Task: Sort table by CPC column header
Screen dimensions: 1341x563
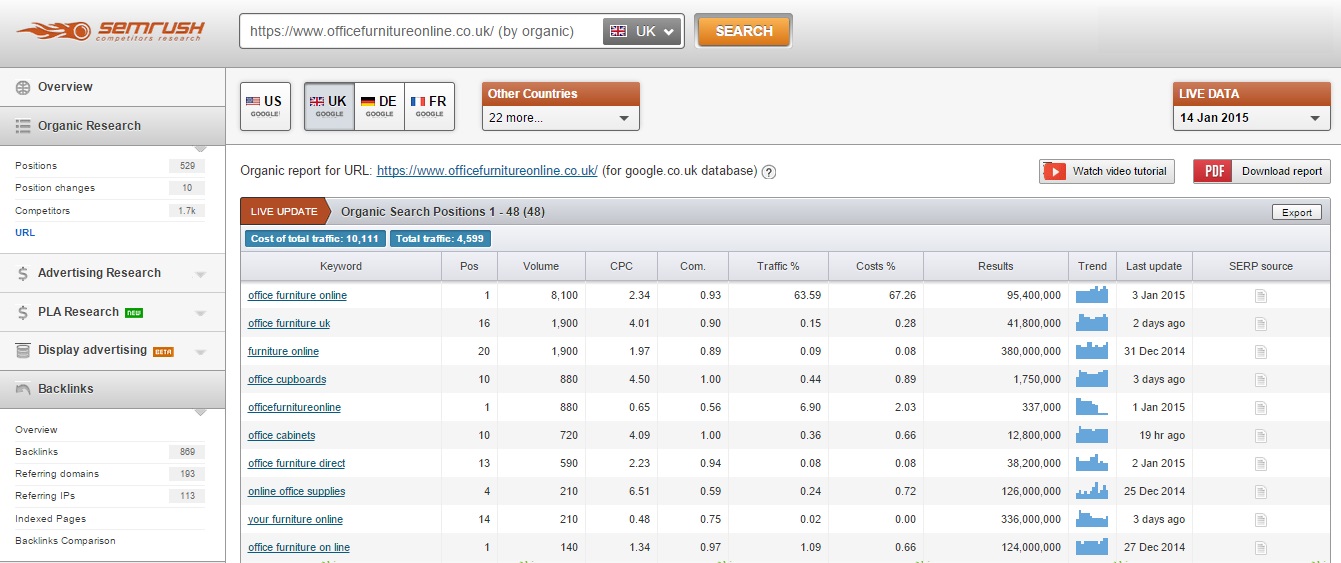Action: [x=621, y=266]
